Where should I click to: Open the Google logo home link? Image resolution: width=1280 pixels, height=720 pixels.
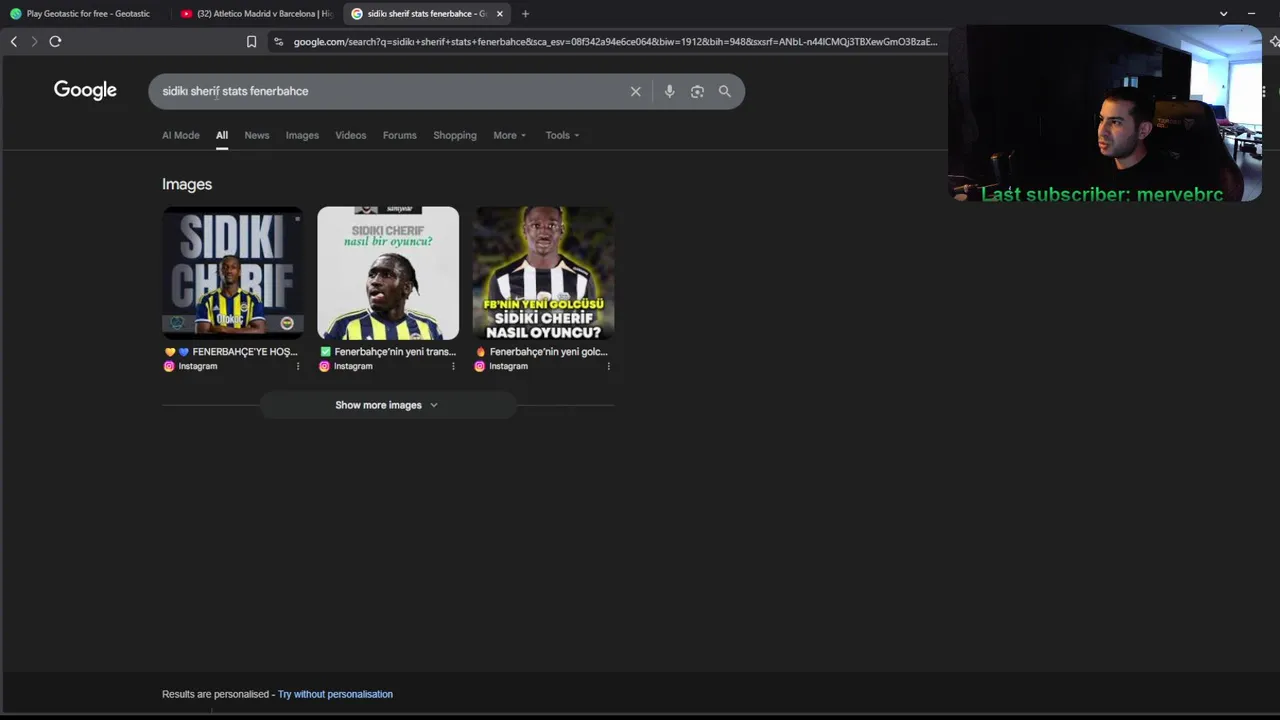(85, 90)
